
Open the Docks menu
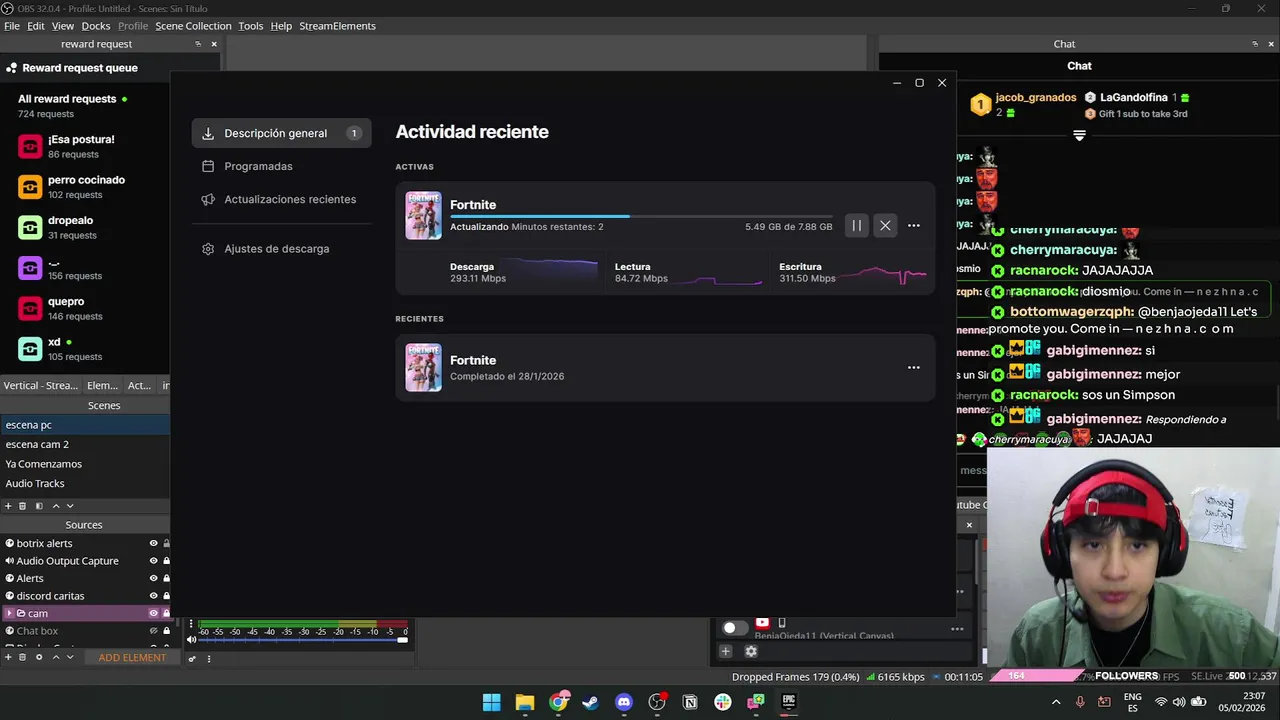coord(96,26)
